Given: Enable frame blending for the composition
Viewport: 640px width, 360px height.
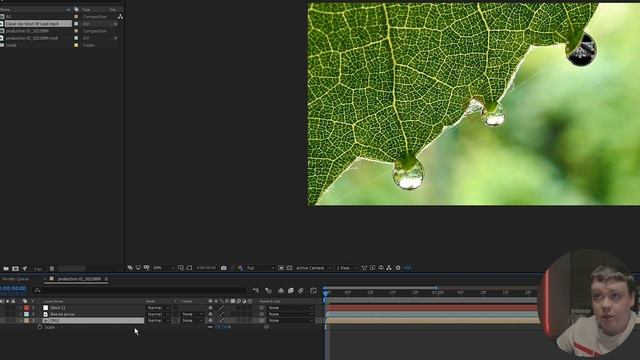Looking at the screenshot, I should pyautogui.click(x=291, y=291).
